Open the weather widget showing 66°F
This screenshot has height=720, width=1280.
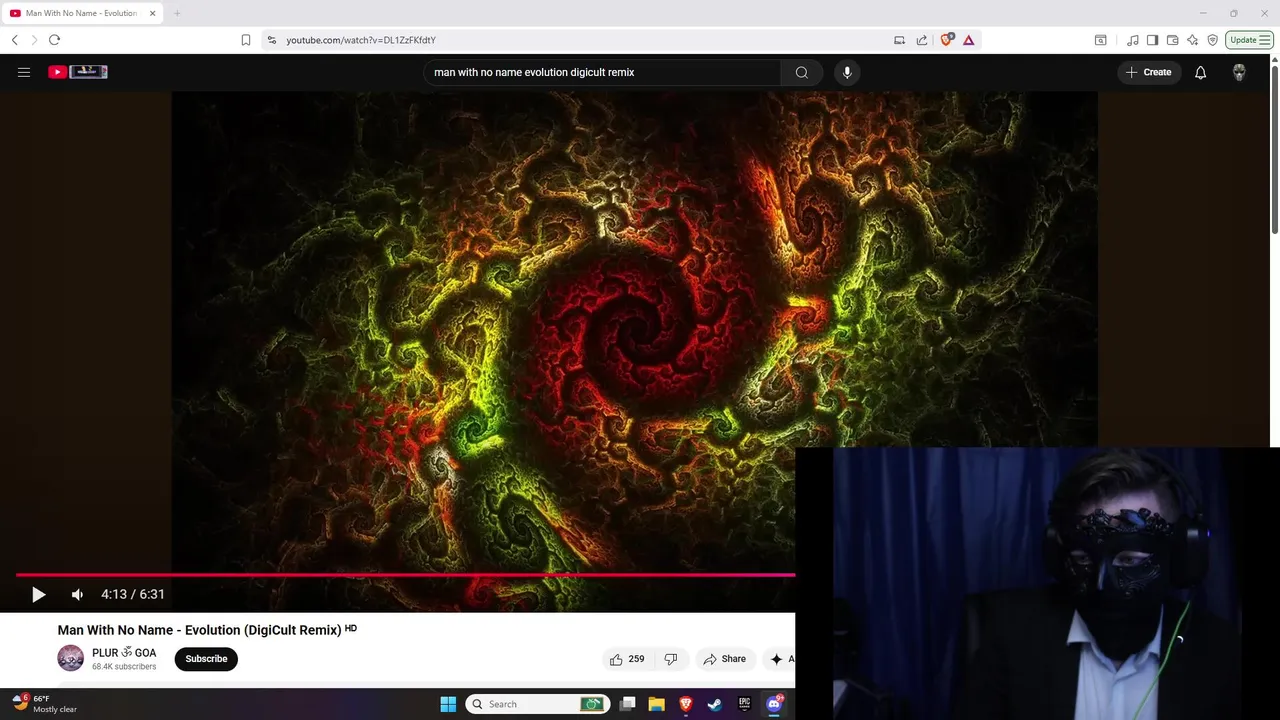pos(45,704)
